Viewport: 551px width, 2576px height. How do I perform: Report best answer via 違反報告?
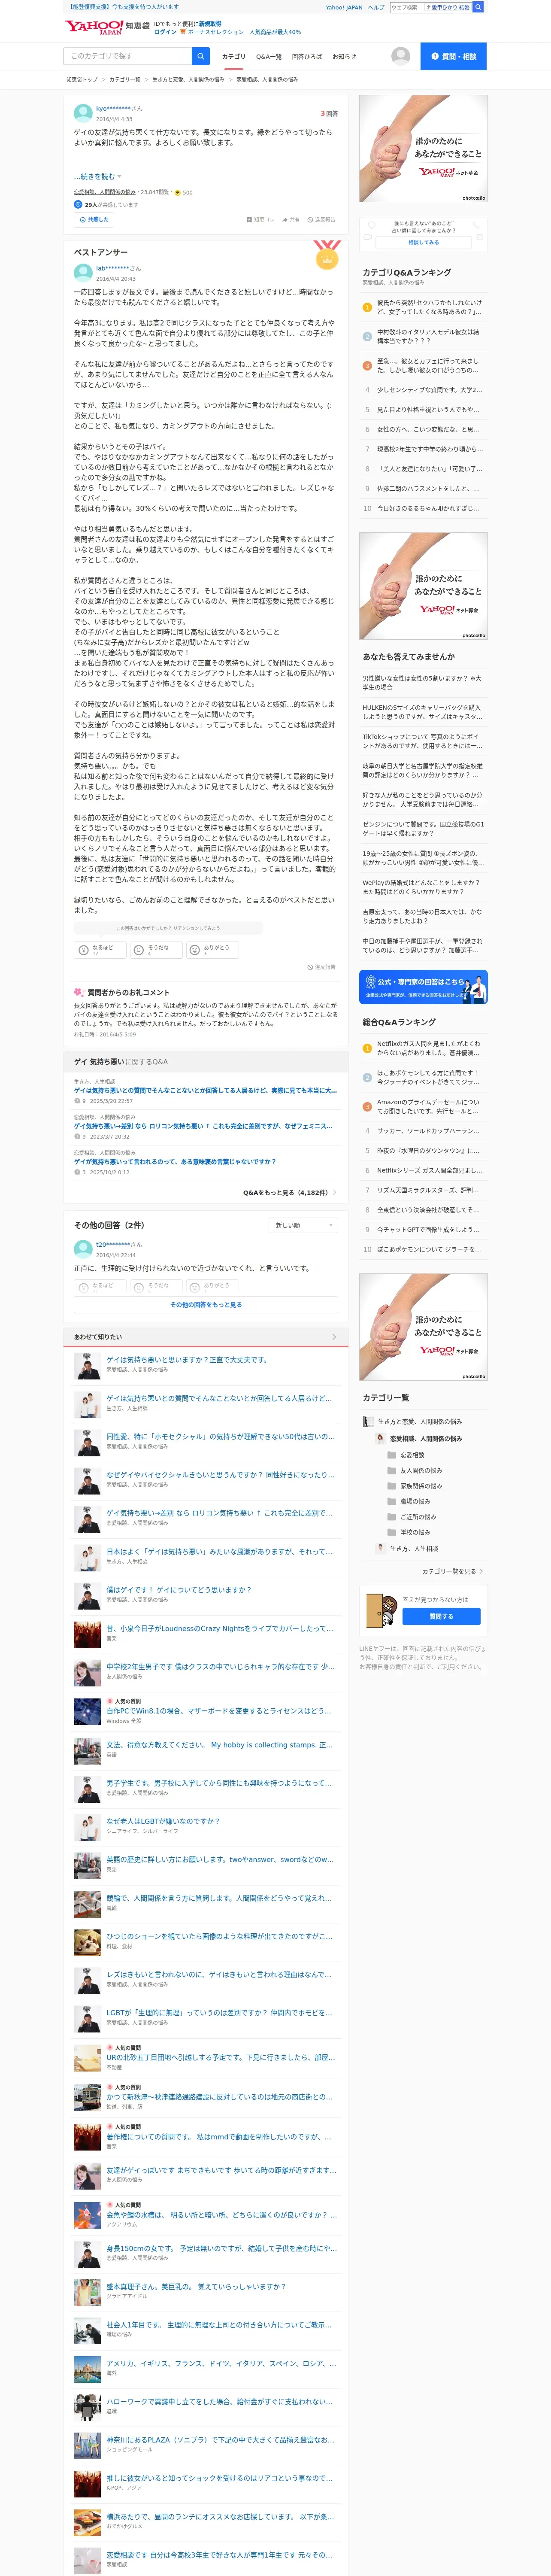[x=321, y=967]
